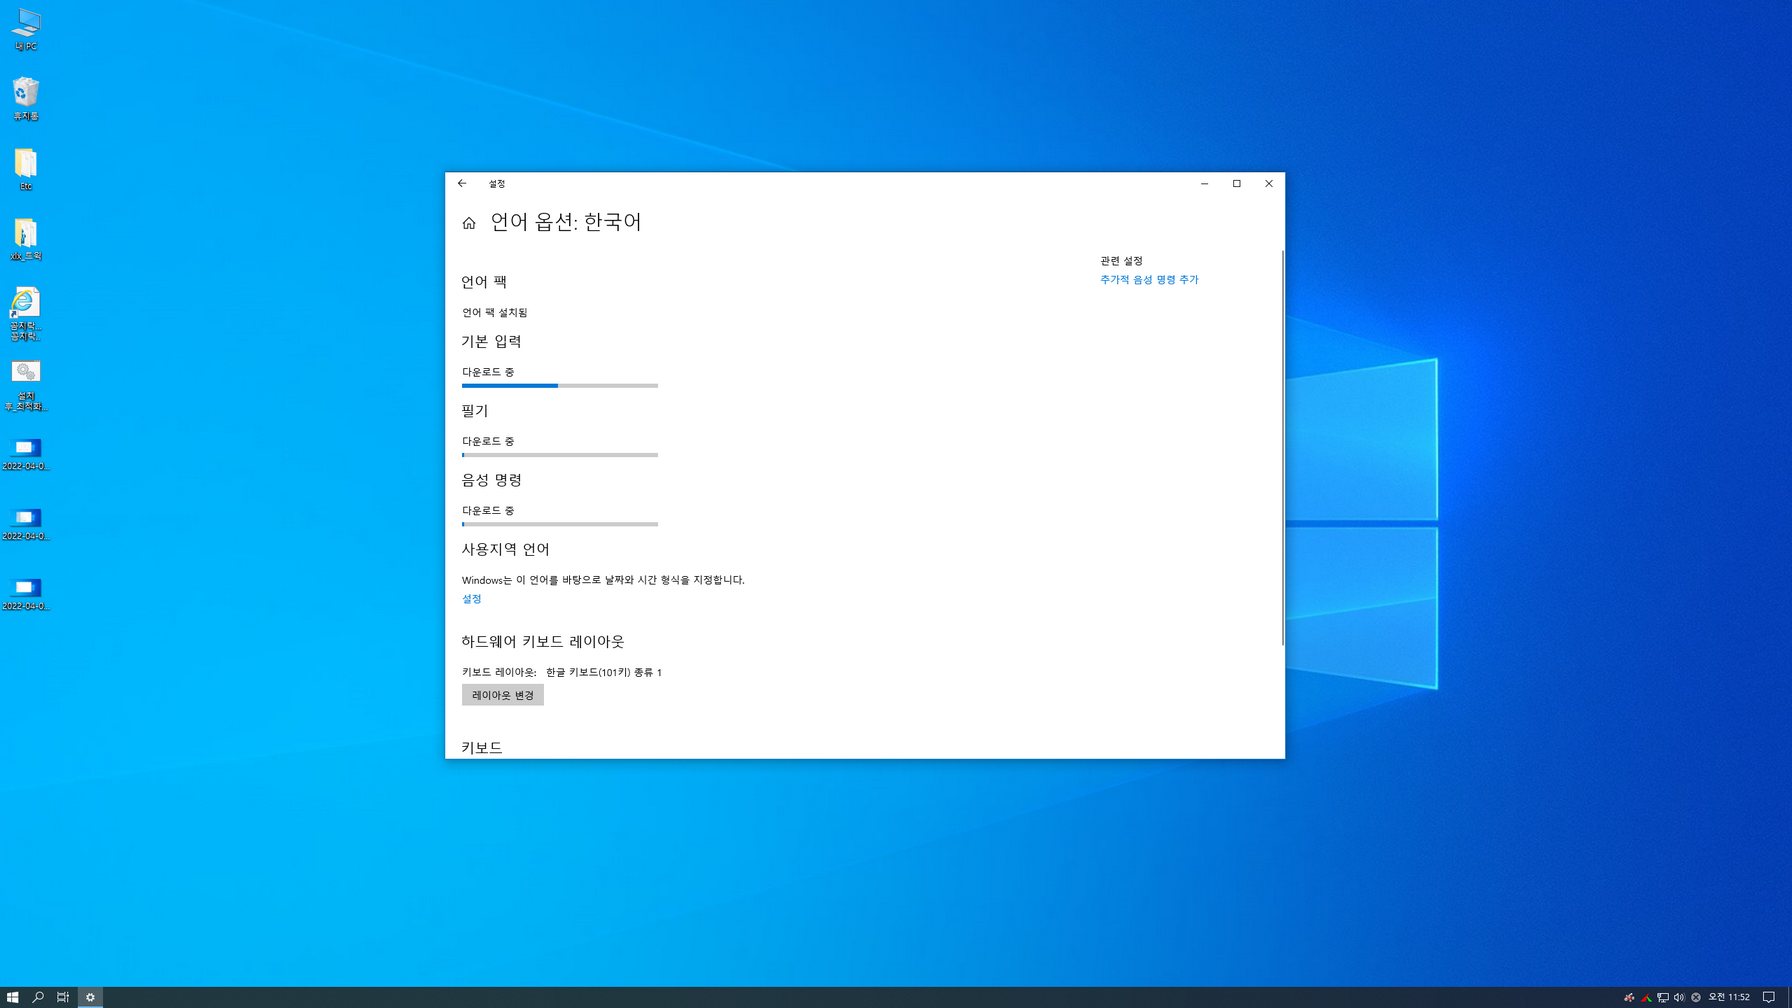The image size is (1792, 1008).
Task: Click the 사용지역 언어 heading
Action: 505,549
